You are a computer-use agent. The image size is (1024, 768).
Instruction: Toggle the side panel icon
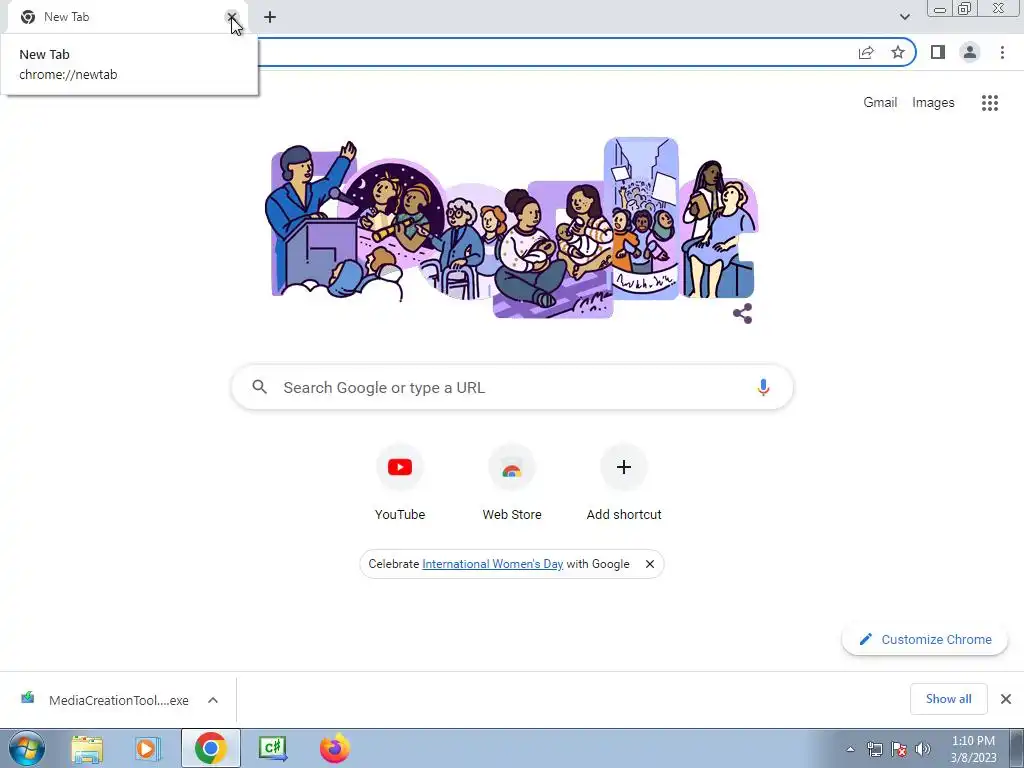click(x=938, y=52)
